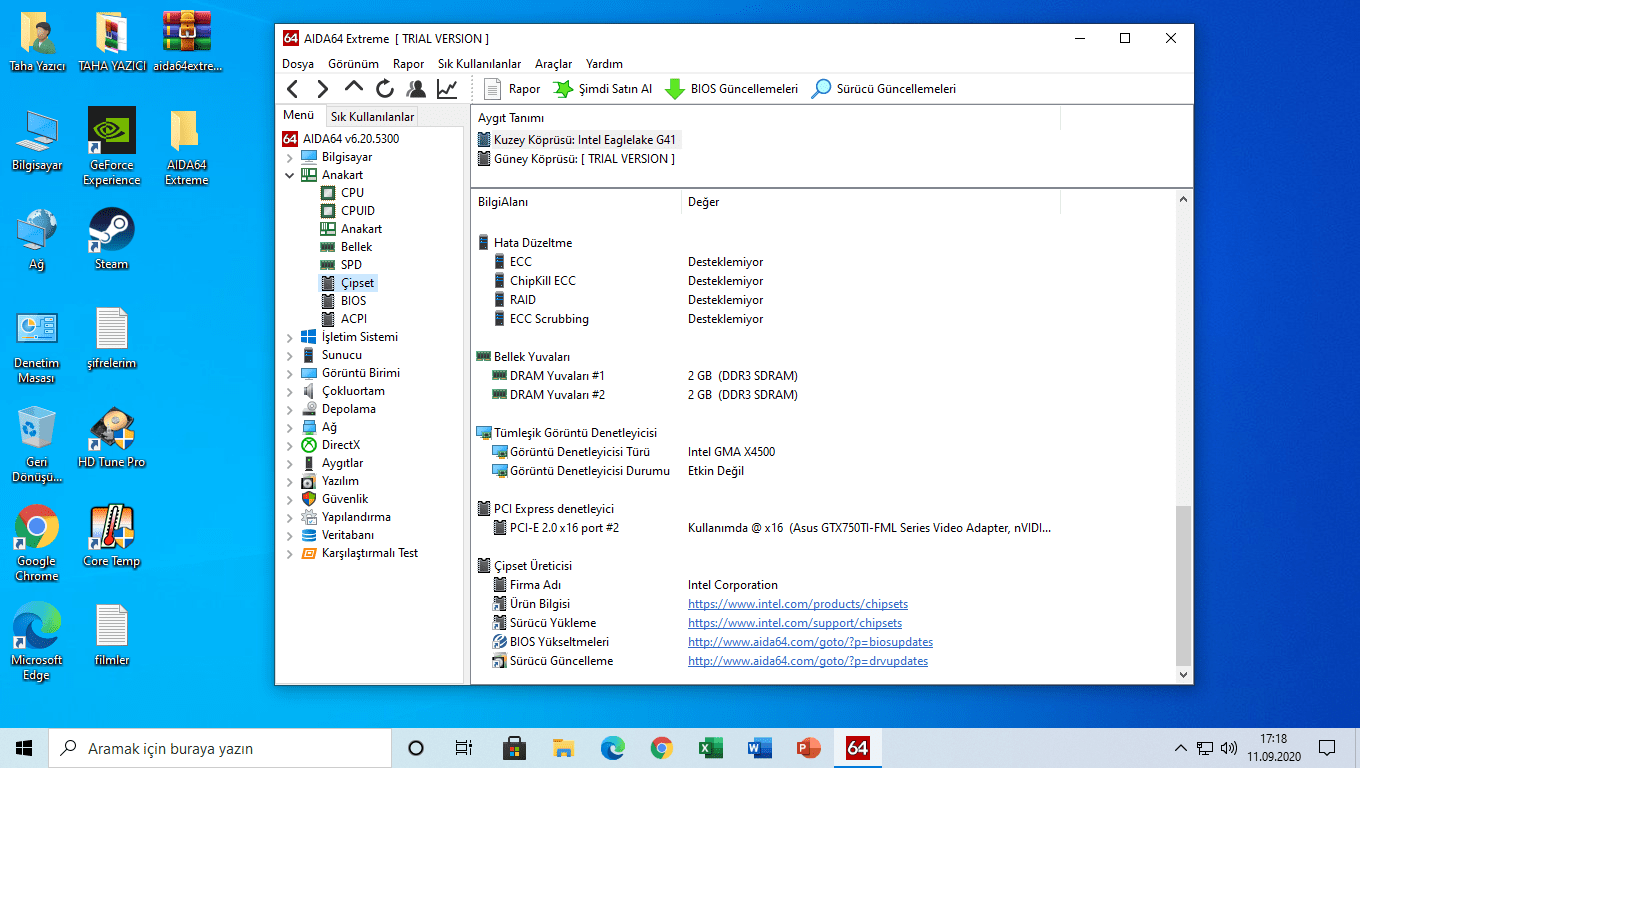This screenshot has width=1632, height=908.
Task: Go forward with the right arrow toolbar icon
Action: point(322,89)
